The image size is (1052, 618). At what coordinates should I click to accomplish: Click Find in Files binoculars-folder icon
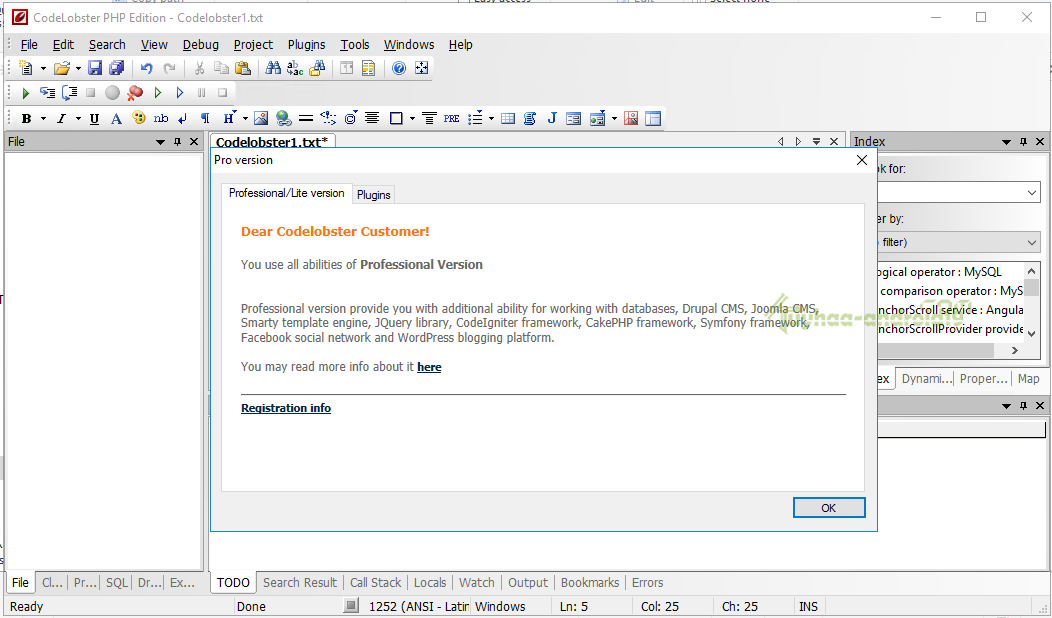point(317,68)
